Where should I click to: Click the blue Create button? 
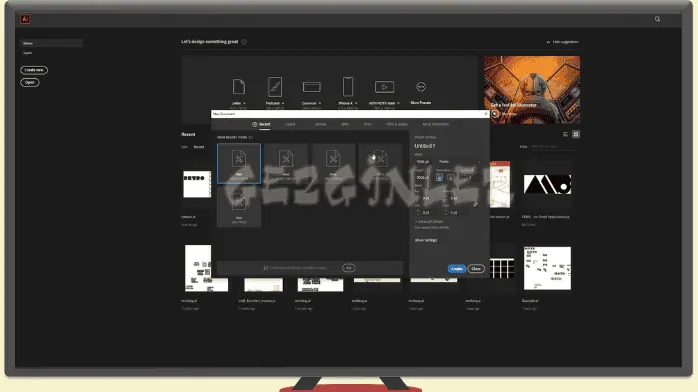point(457,269)
